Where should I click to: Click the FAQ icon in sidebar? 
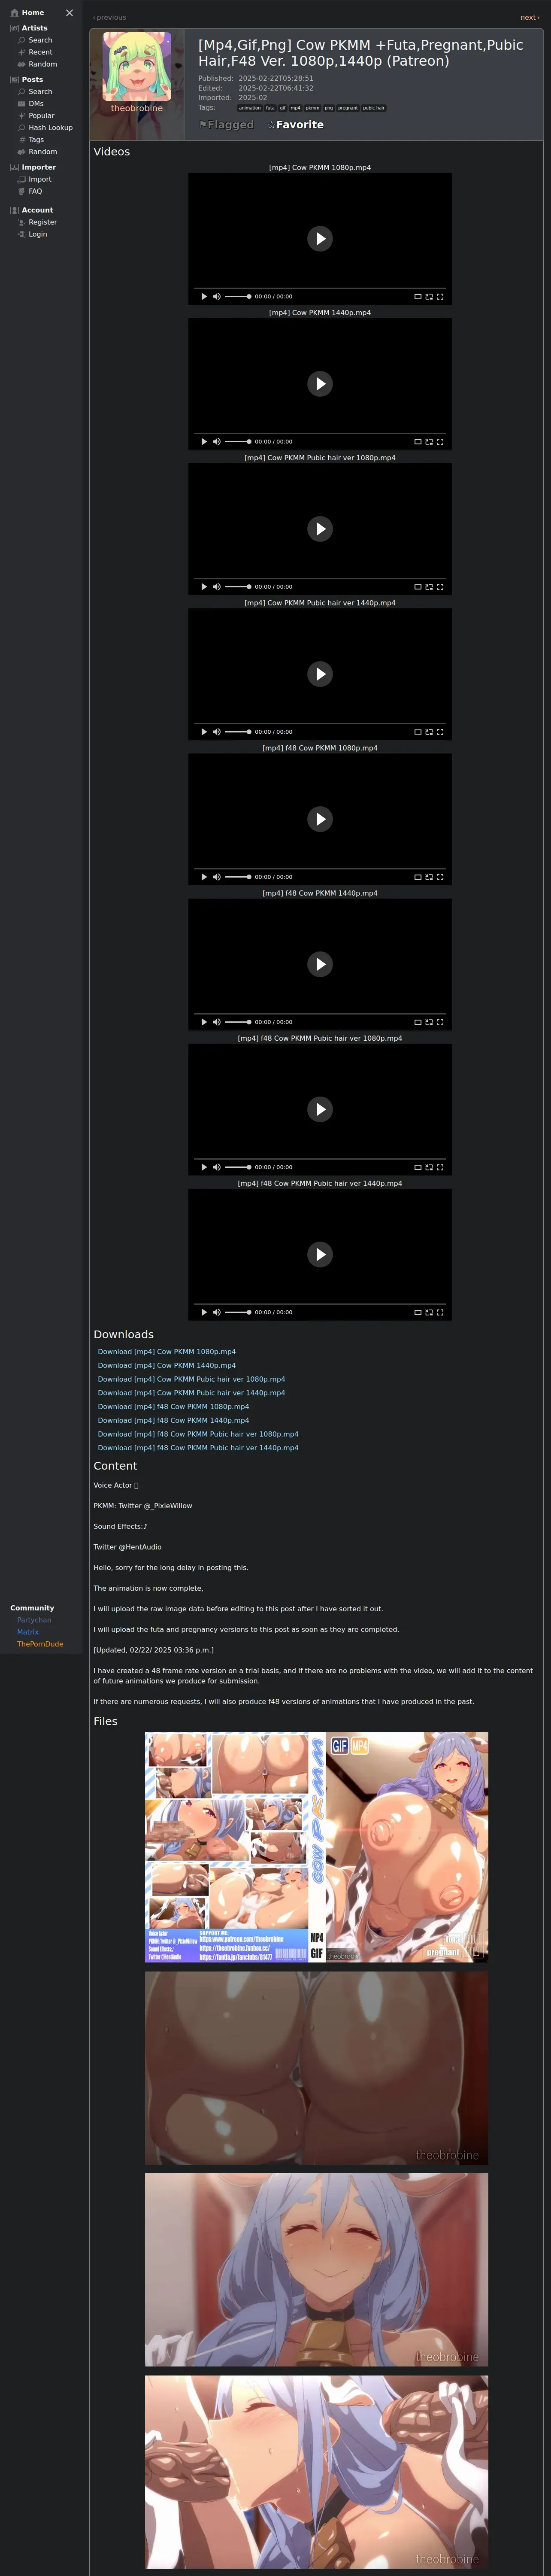(22, 191)
